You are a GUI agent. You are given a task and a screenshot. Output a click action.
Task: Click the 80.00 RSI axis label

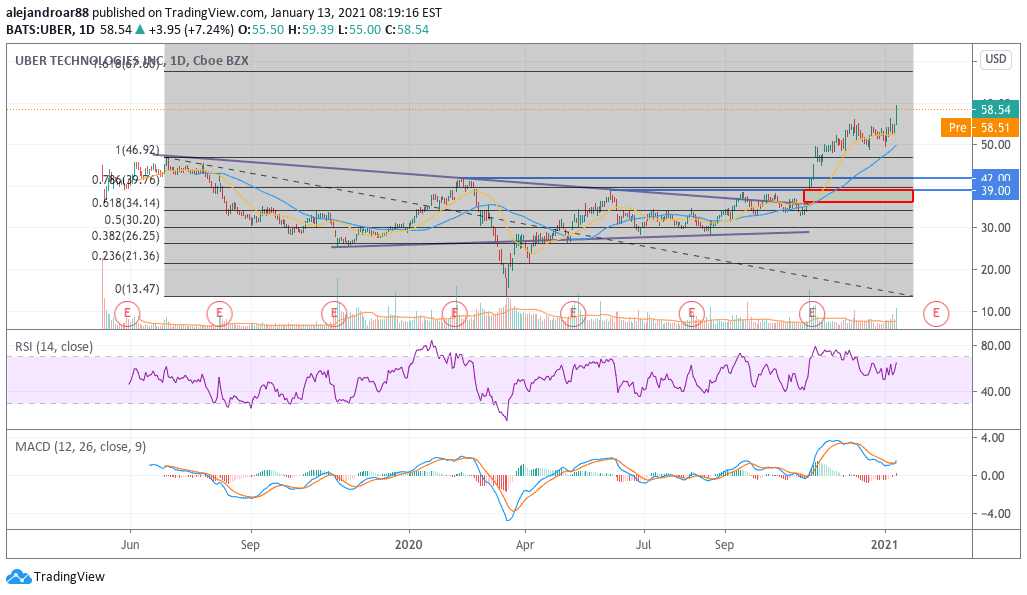pos(996,346)
